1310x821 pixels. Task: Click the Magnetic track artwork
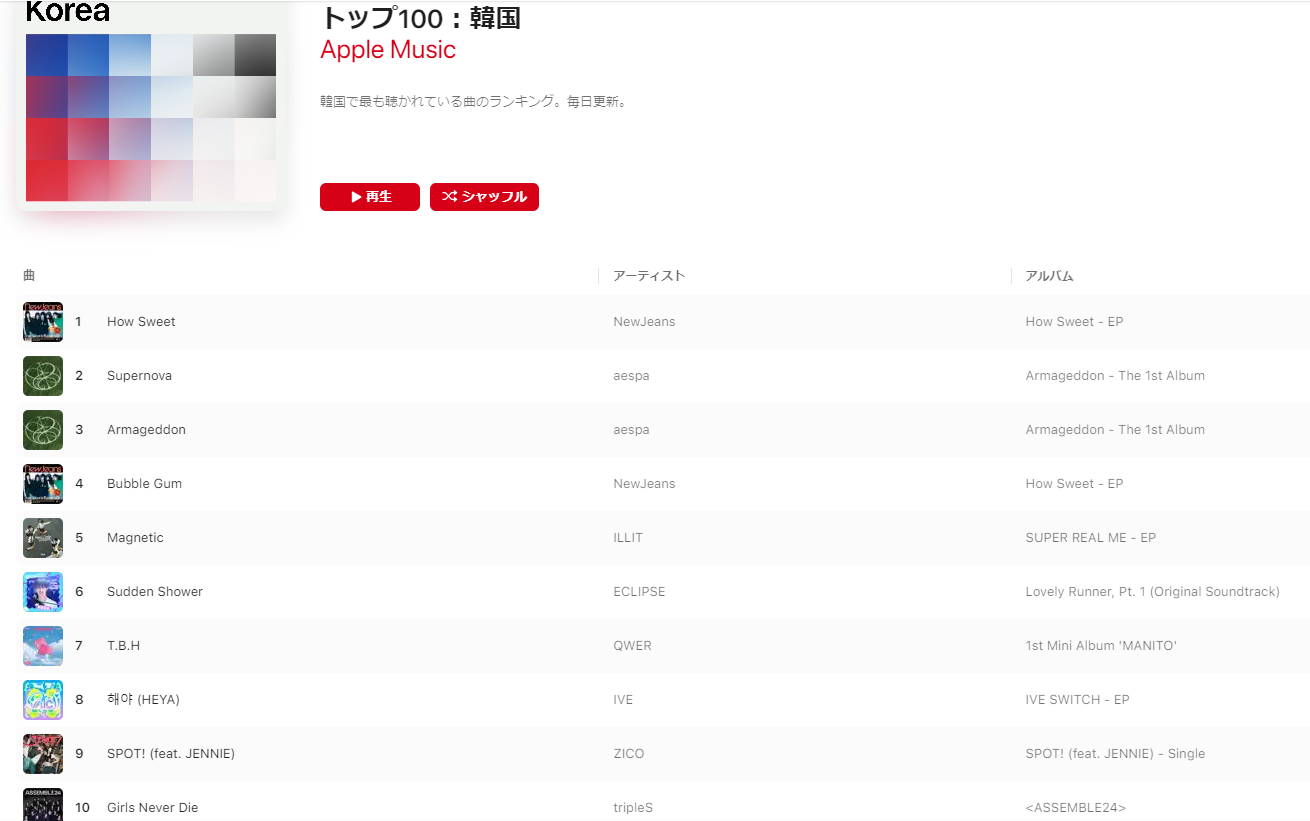coord(43,538)
